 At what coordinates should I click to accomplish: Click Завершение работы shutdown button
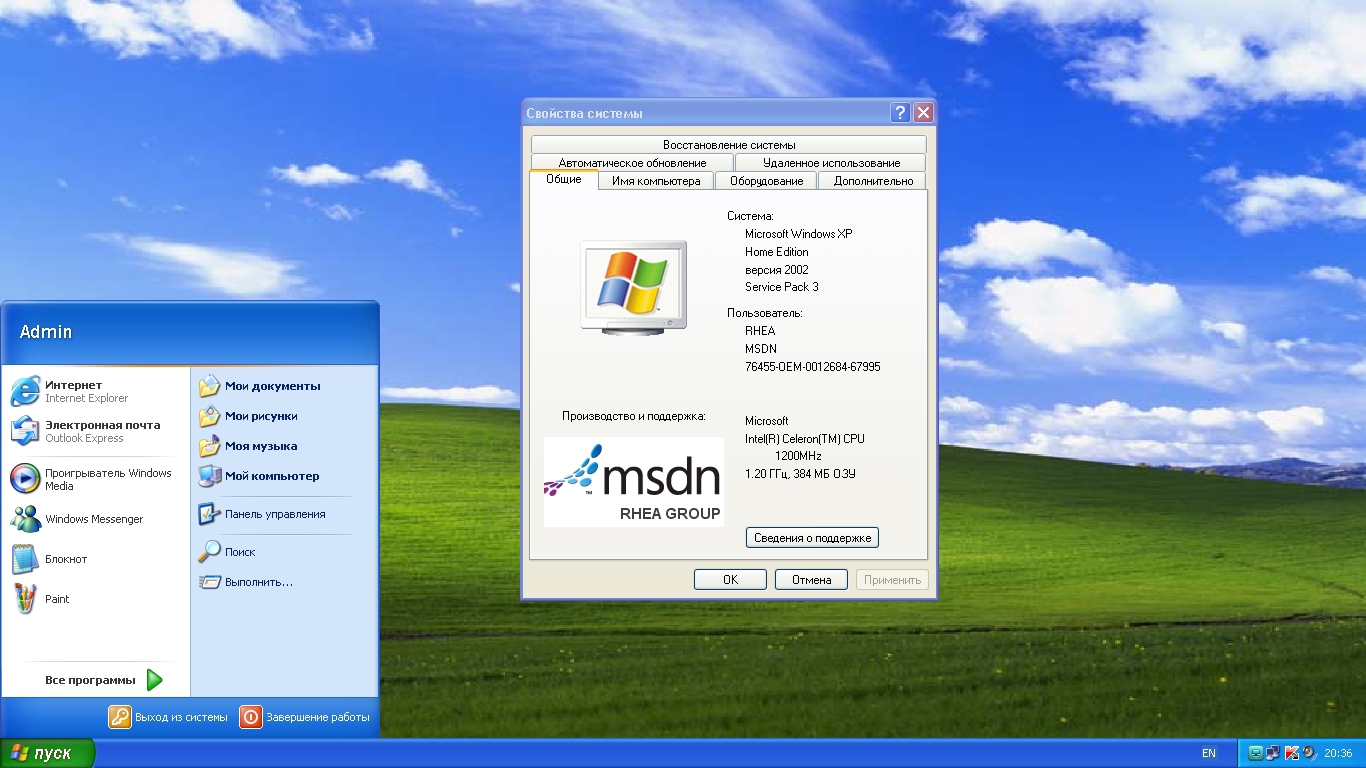click(x=305, y=717)
